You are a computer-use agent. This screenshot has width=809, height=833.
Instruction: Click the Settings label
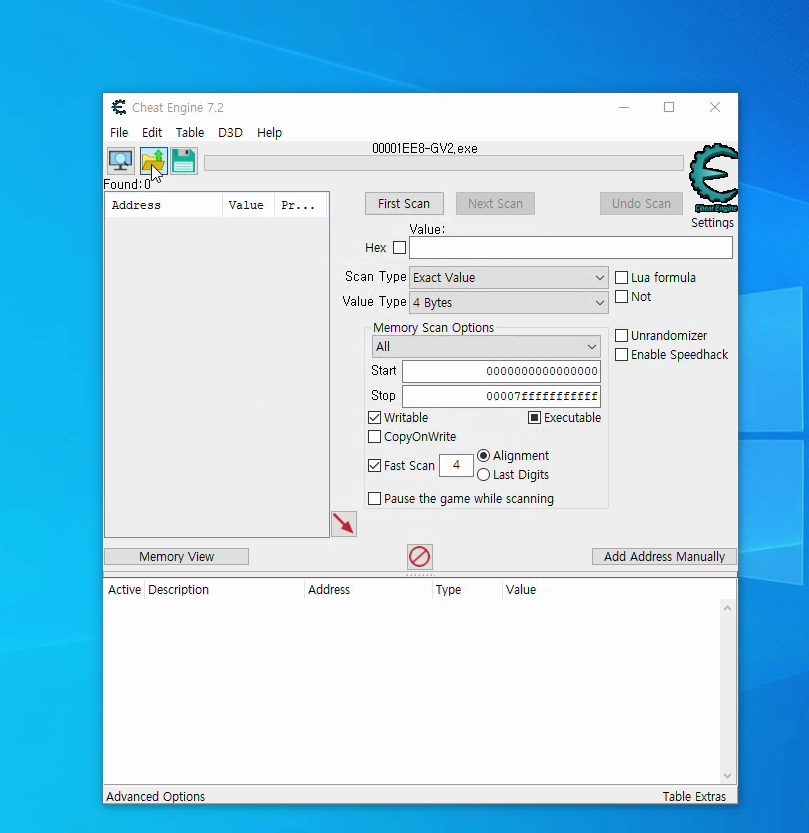coord(712,223)
